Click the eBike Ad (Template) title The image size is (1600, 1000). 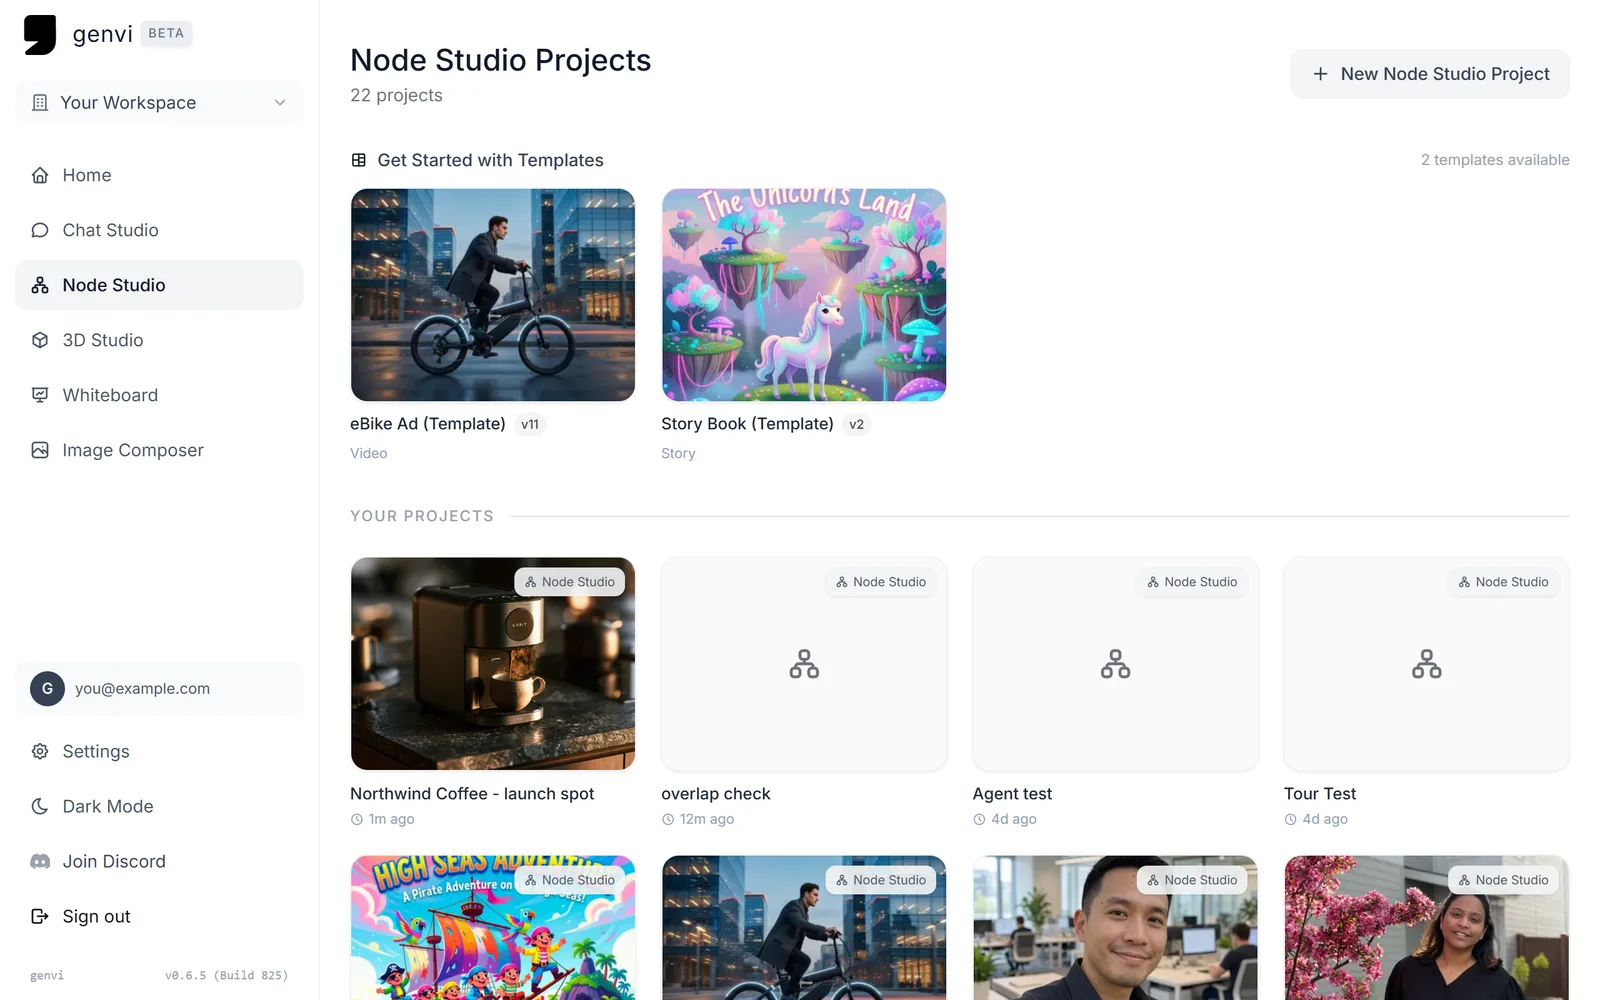428,424
